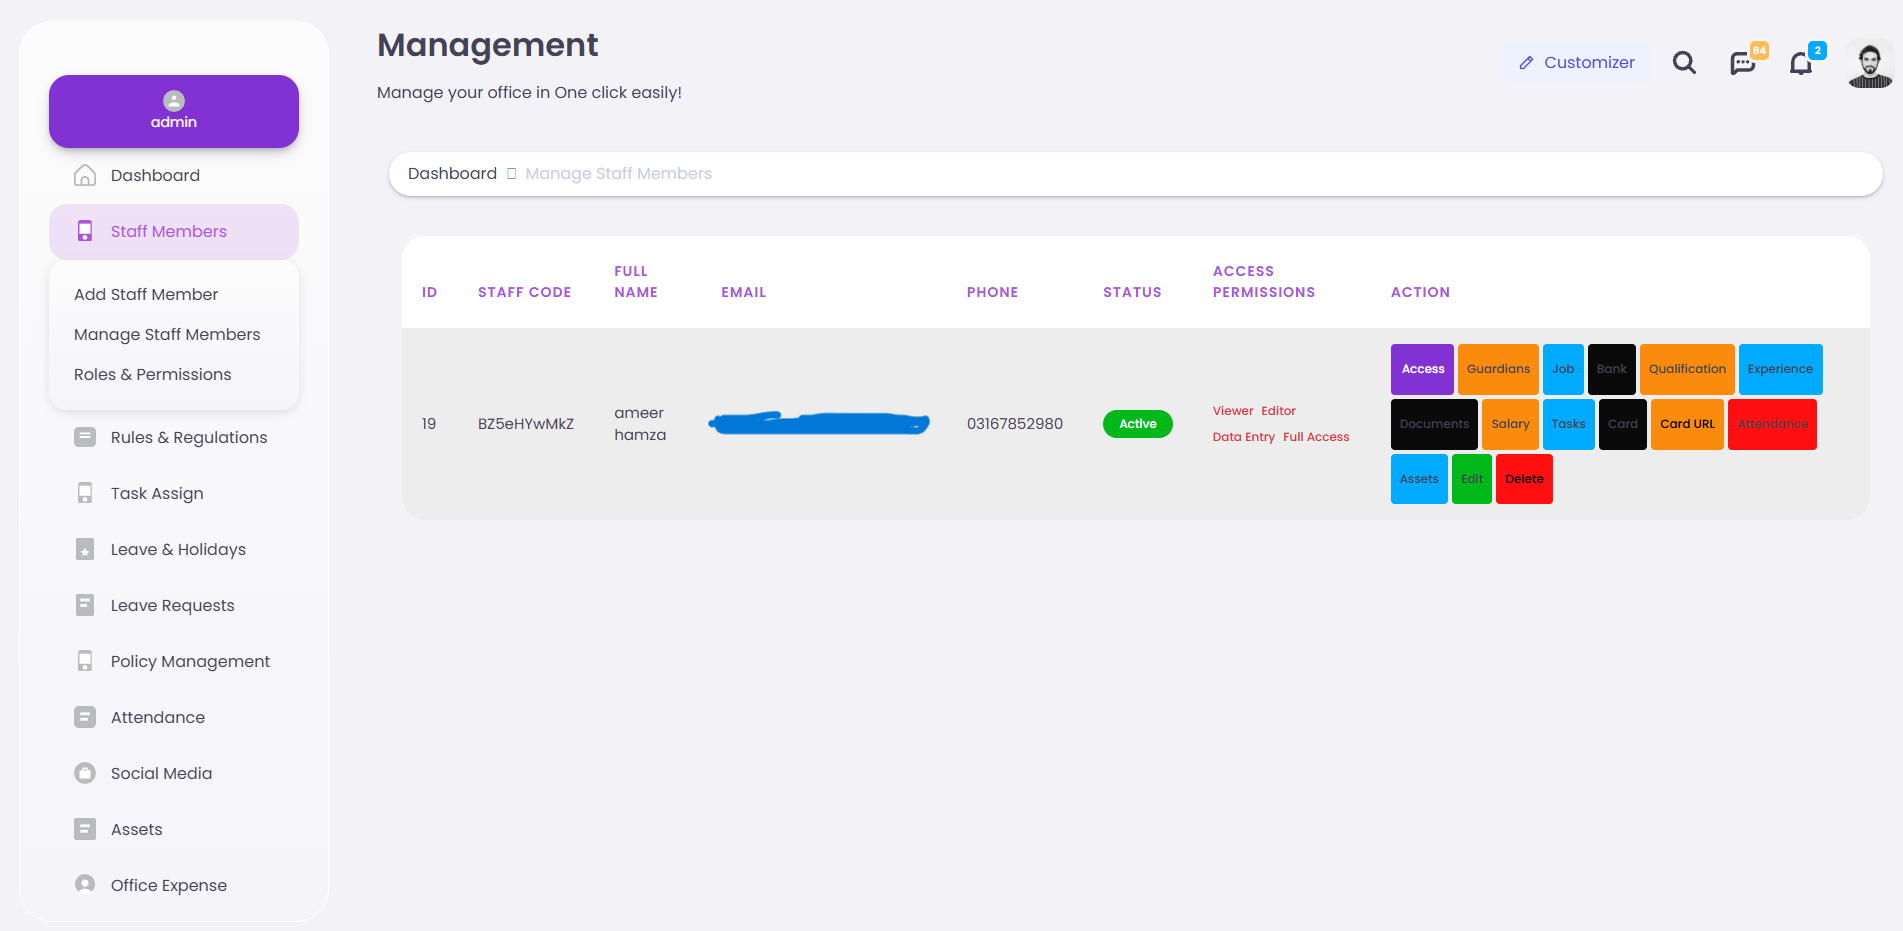
Task: Click the Leave & Holidays icon
Action: 85,549
